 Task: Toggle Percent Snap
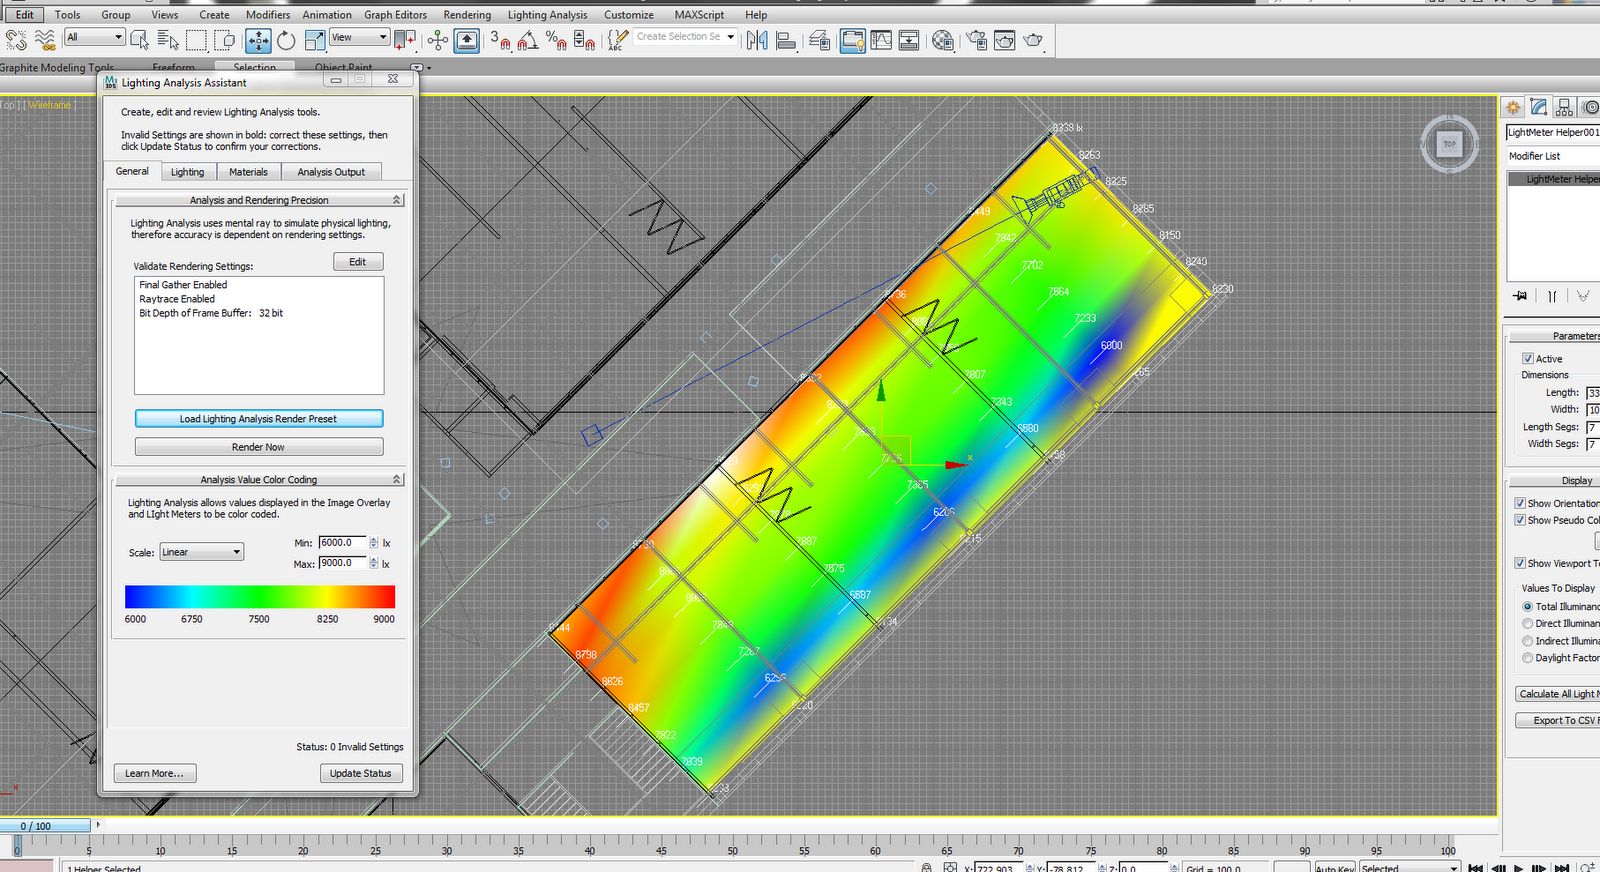coord(556,40)
